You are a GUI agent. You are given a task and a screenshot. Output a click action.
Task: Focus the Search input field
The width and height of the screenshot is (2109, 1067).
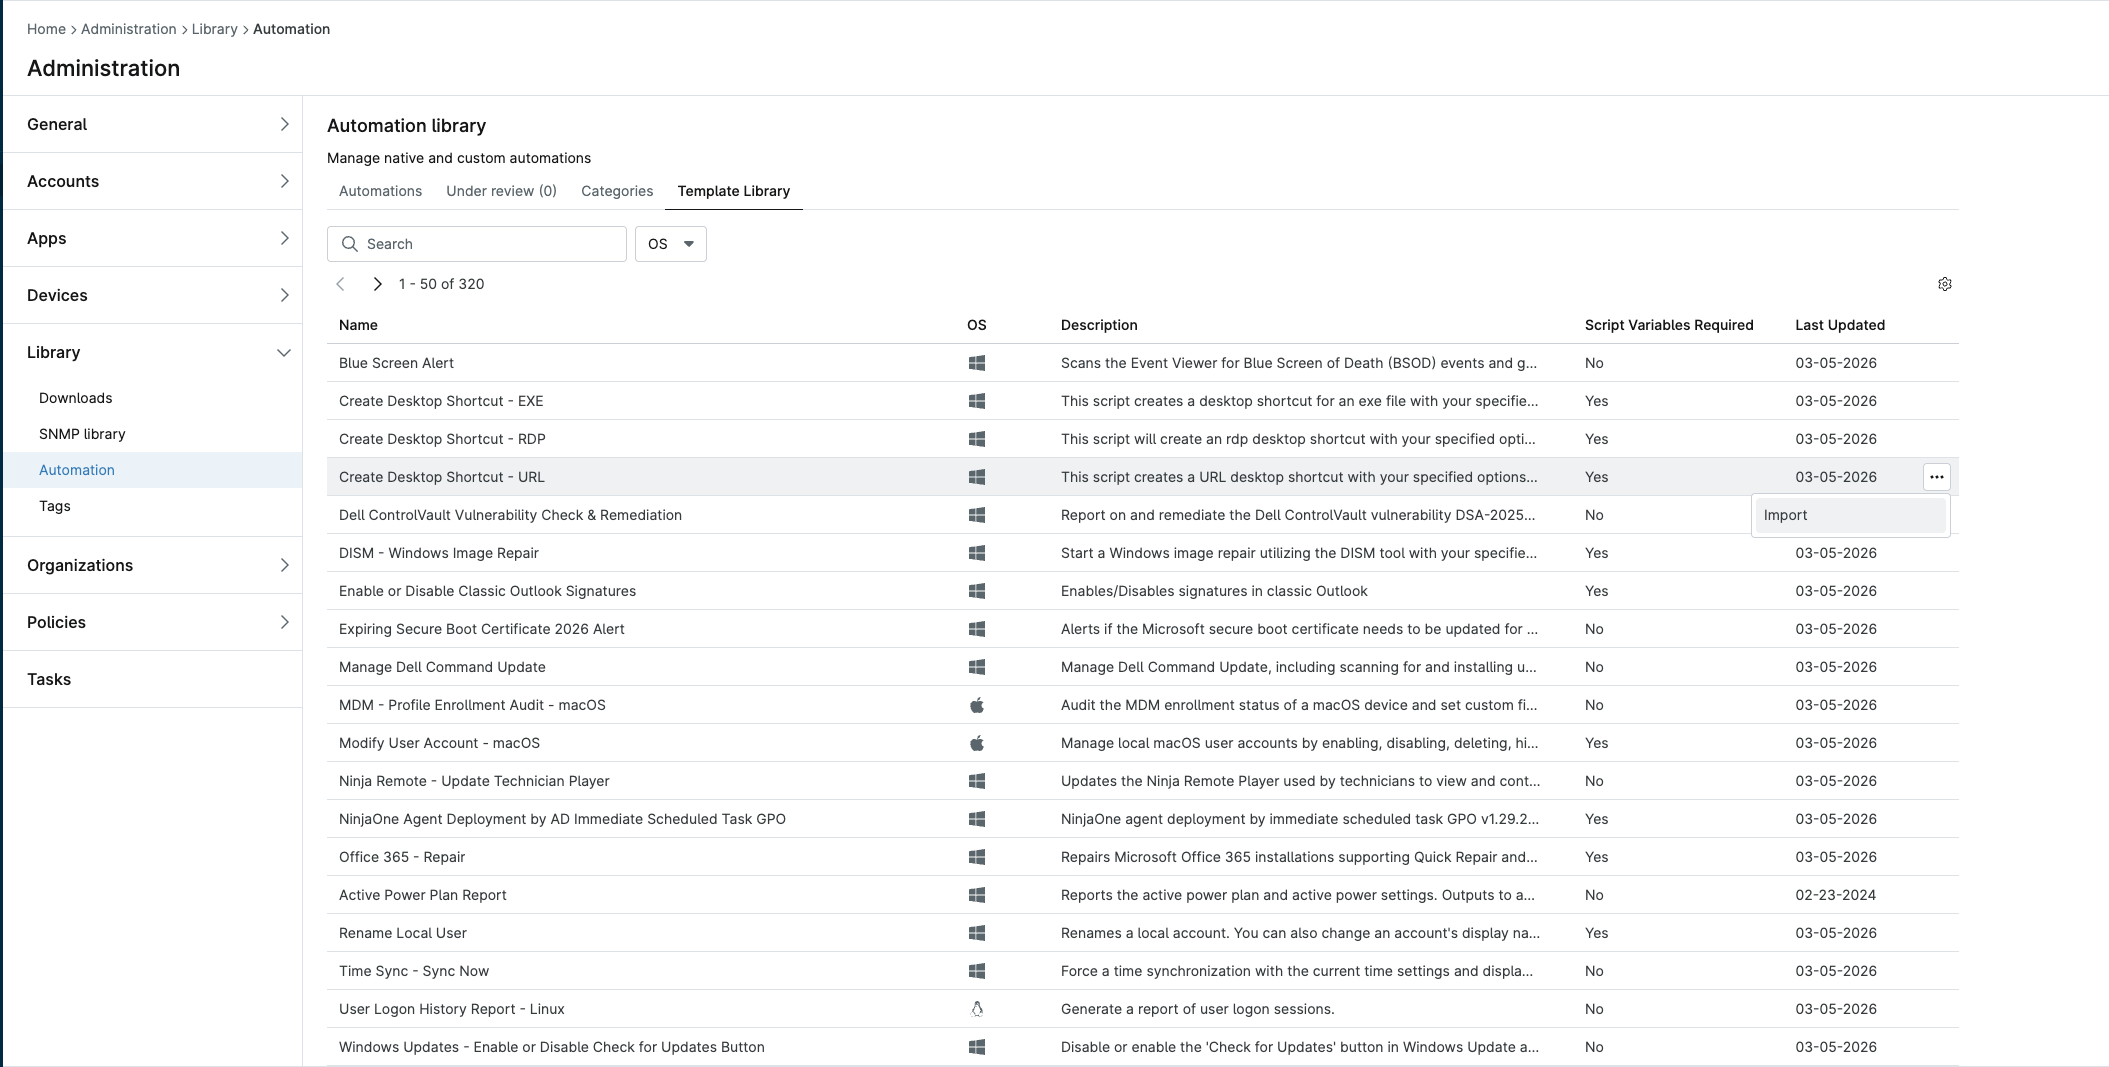point(477,244)
